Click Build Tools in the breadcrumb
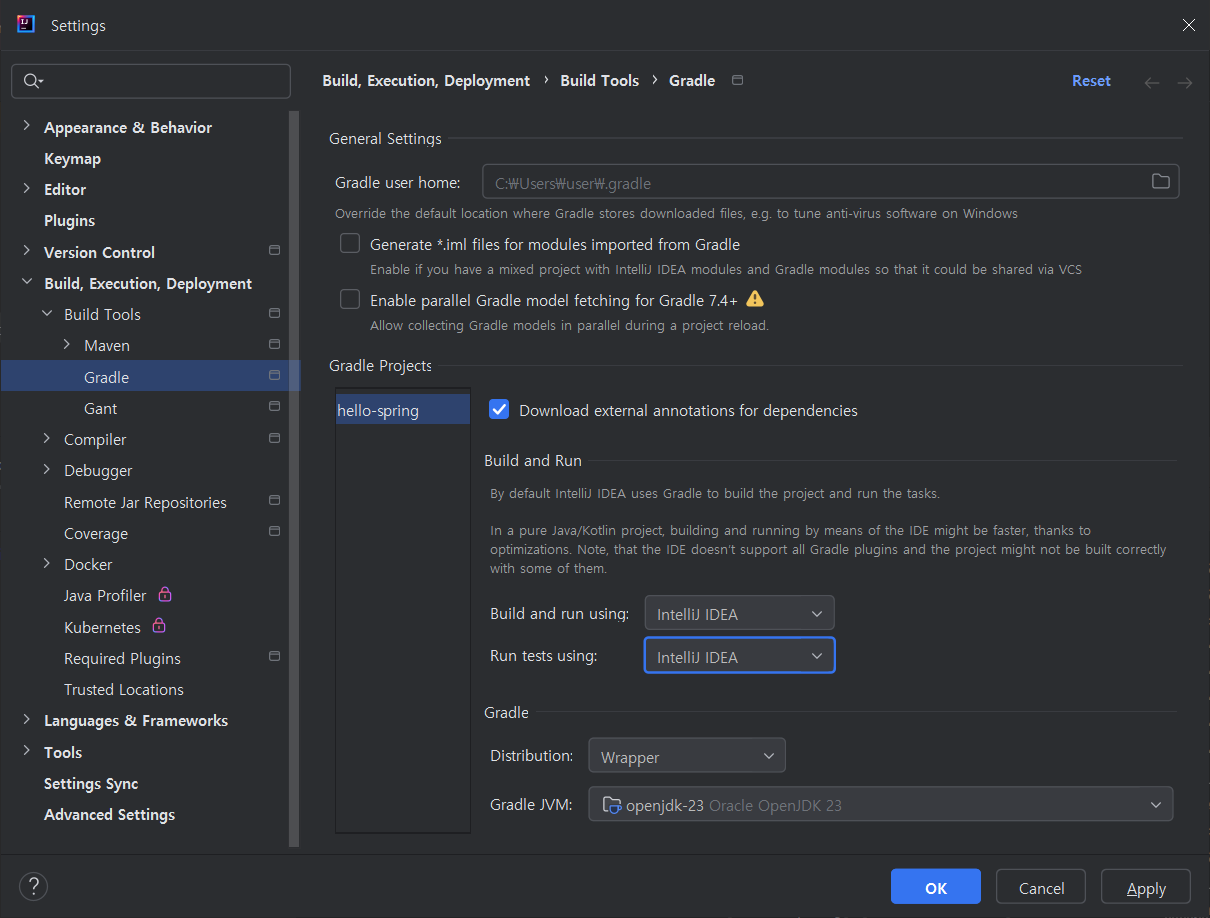The image size is (1210, 918). pos(599,81)
